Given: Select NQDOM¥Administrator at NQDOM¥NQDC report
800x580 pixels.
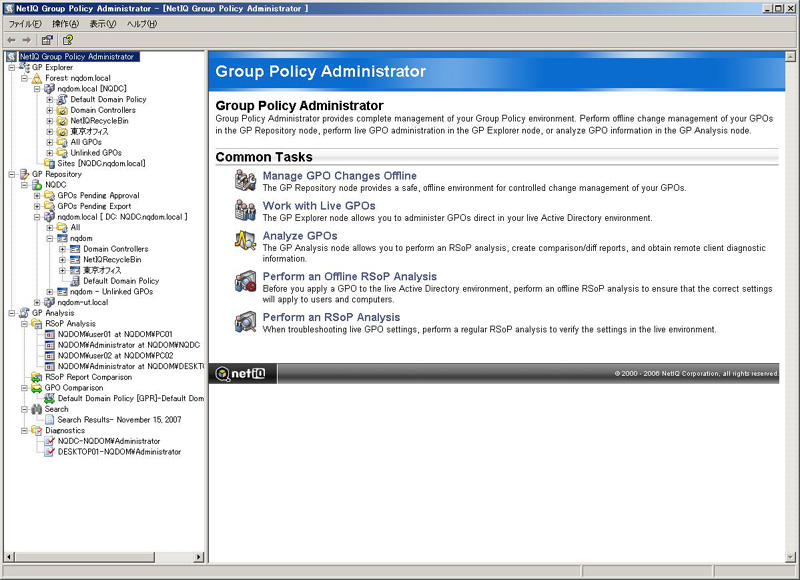Looking at the screenshot, I should click(x=129, y=345).
